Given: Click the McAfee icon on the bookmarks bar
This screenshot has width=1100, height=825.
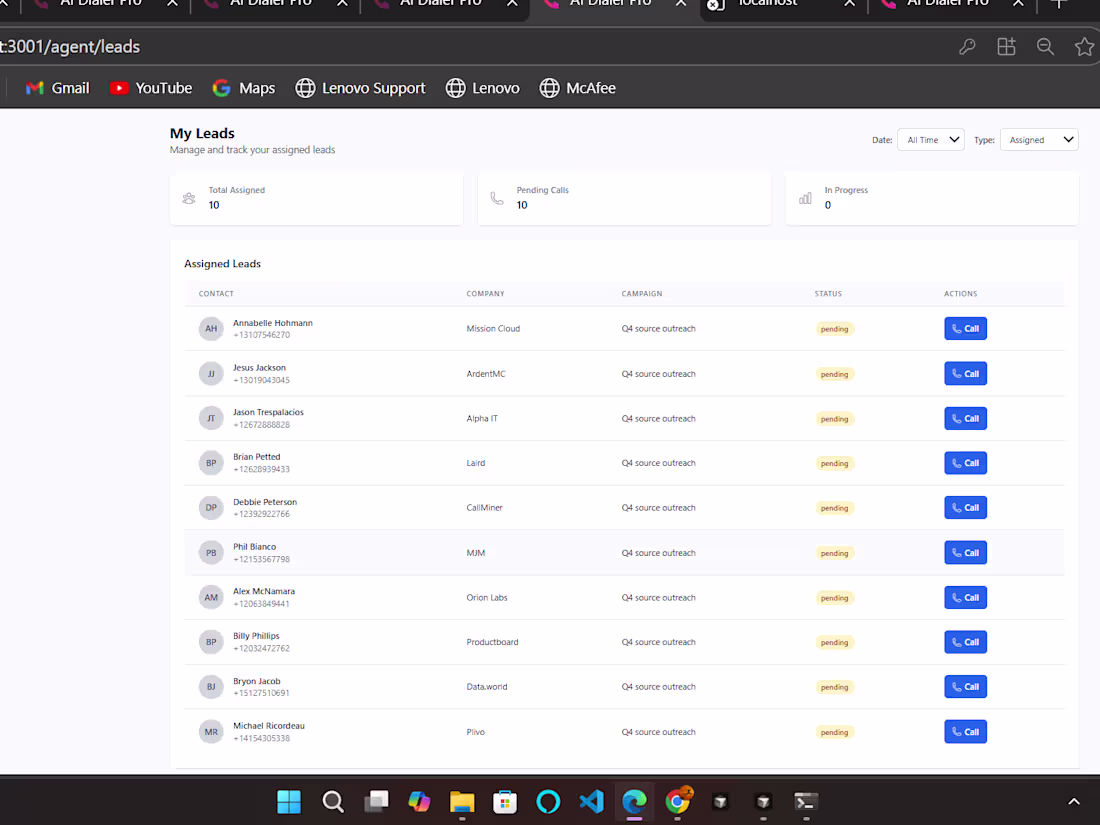Looking at the screenshot, I should point(550,88).
